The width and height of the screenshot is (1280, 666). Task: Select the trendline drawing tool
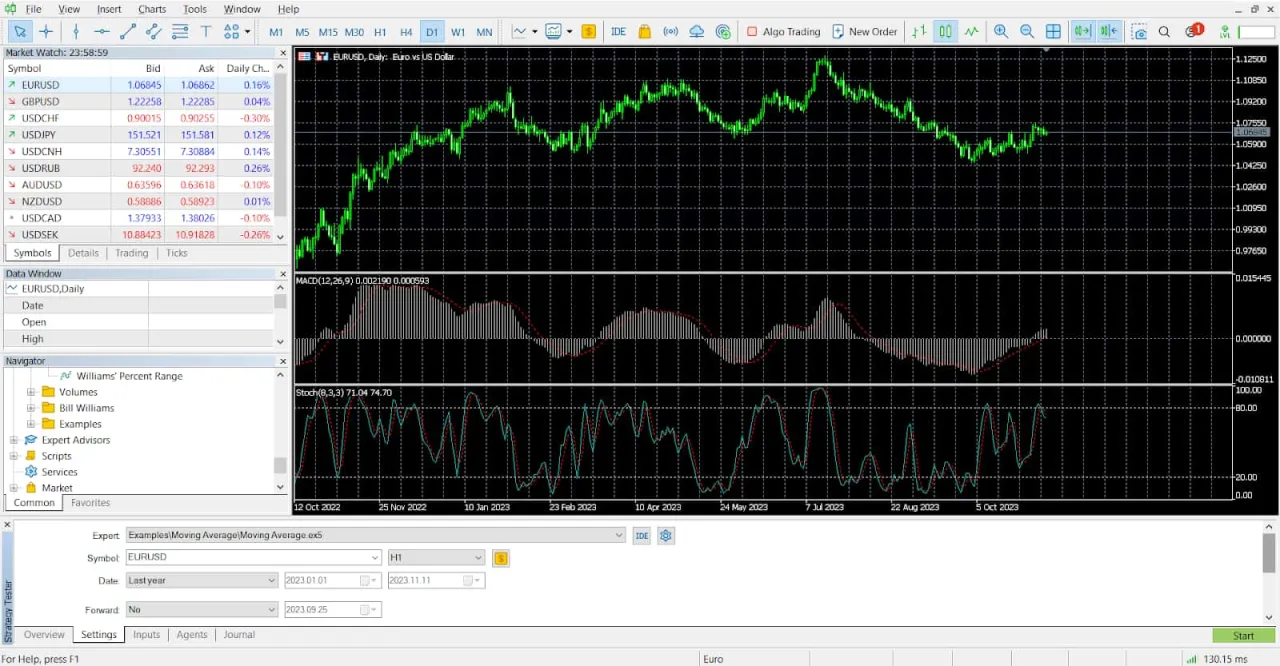tap(127, 31)
